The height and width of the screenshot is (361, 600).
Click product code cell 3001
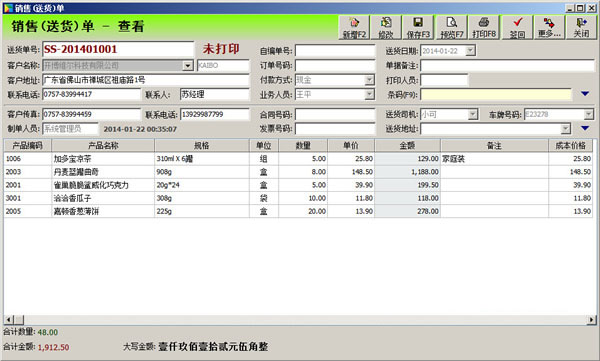28,198
